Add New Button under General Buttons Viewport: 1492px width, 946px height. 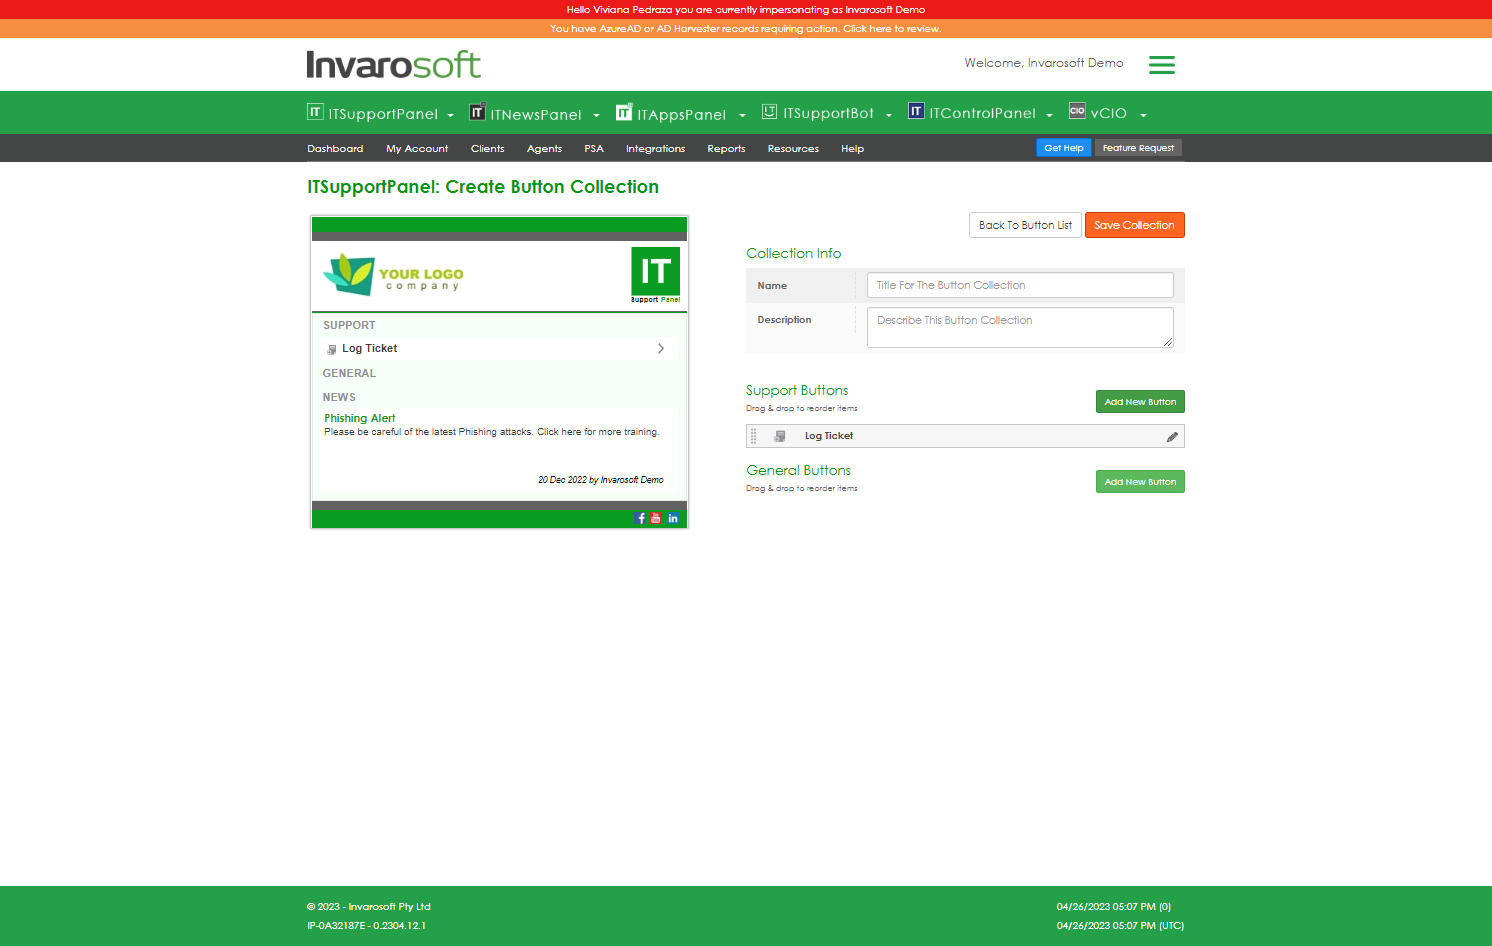pos(1140,482)
